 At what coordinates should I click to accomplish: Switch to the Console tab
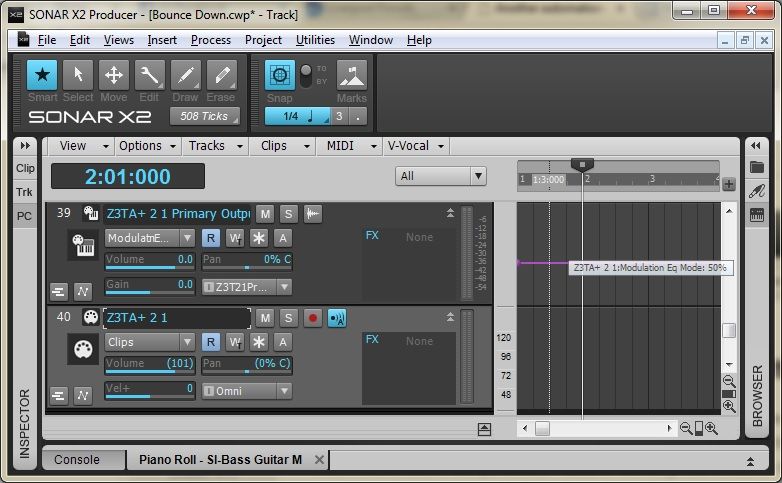pyautogui.click(x=77, y=460)
